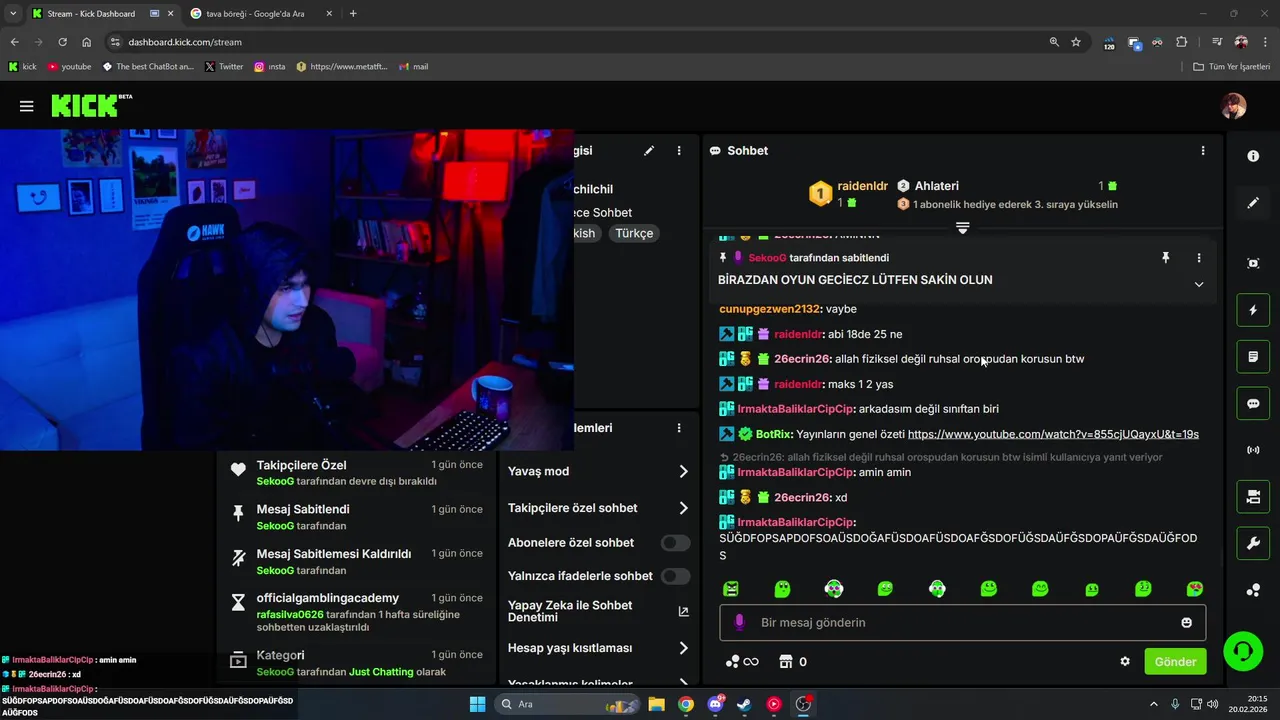
Task: Open moderation panel three-dot menu
Action: (679, 428)
